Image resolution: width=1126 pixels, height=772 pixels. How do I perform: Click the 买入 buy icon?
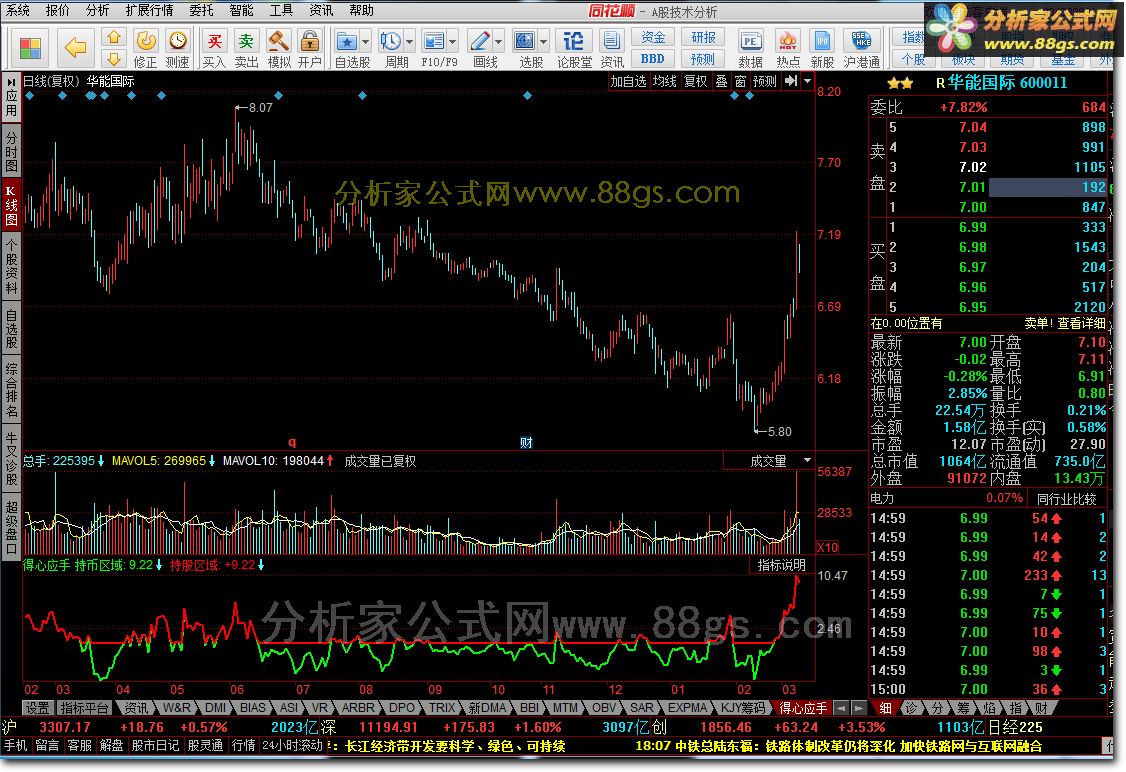click(x=214, y=41)
